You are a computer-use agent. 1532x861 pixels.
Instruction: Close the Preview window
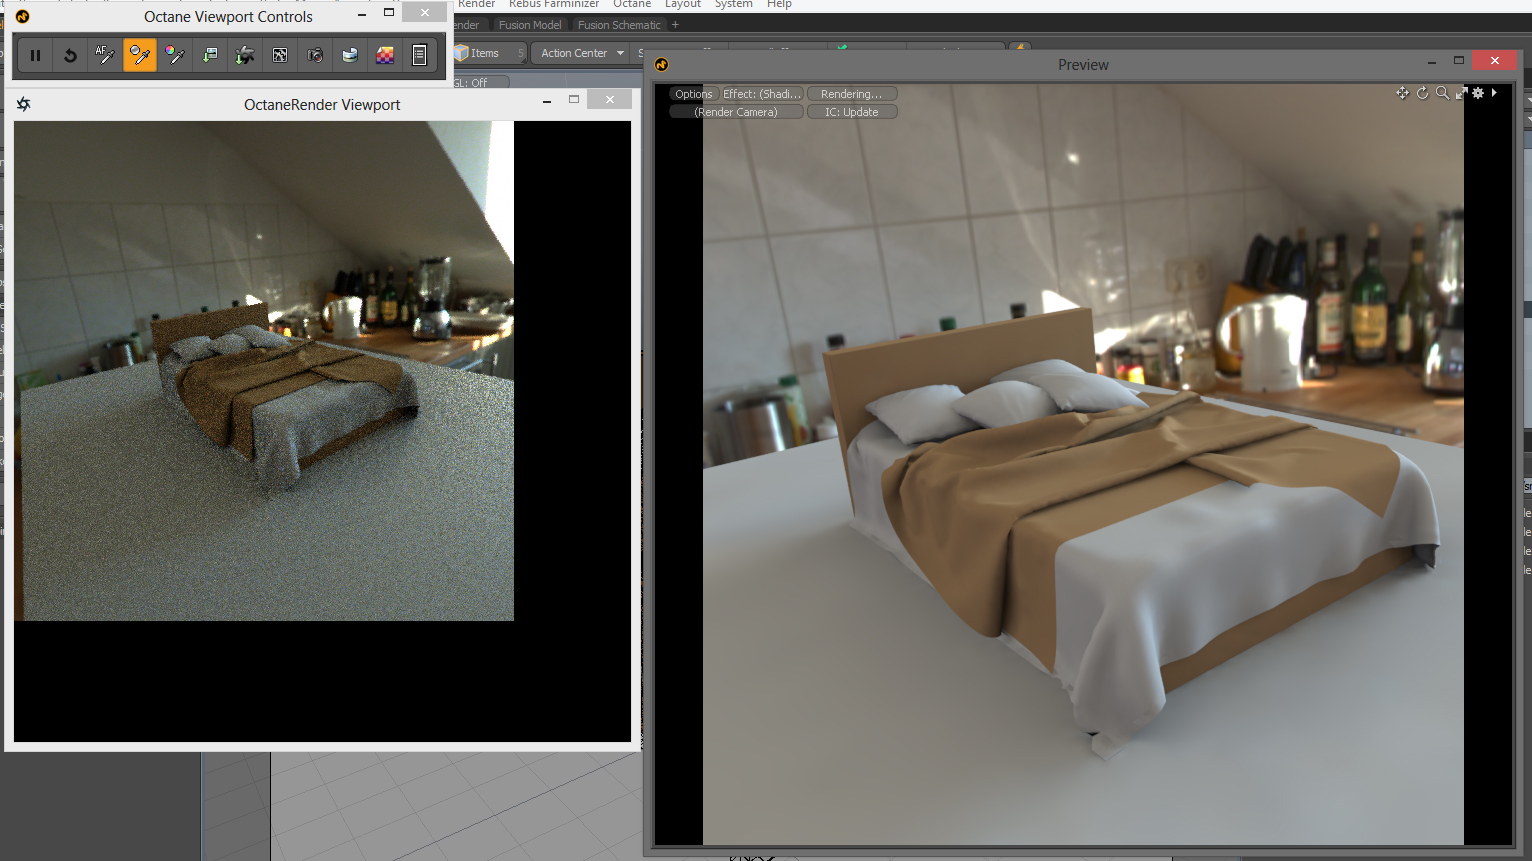tap(1495, 61)
